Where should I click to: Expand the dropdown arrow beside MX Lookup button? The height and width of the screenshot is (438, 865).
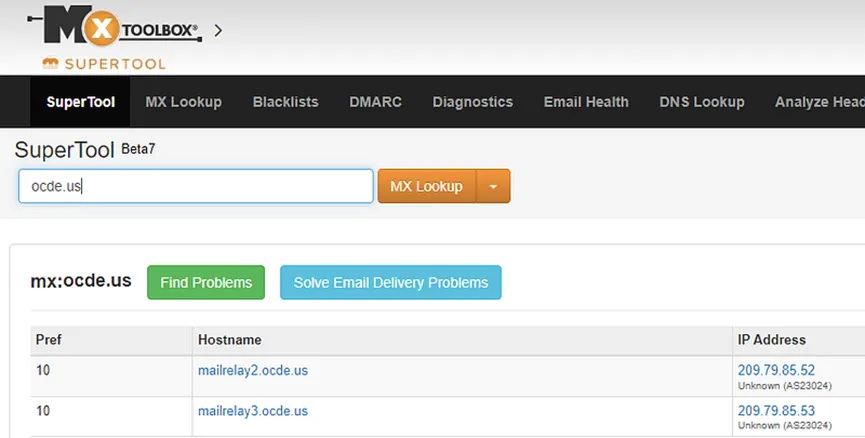[493, 186]
